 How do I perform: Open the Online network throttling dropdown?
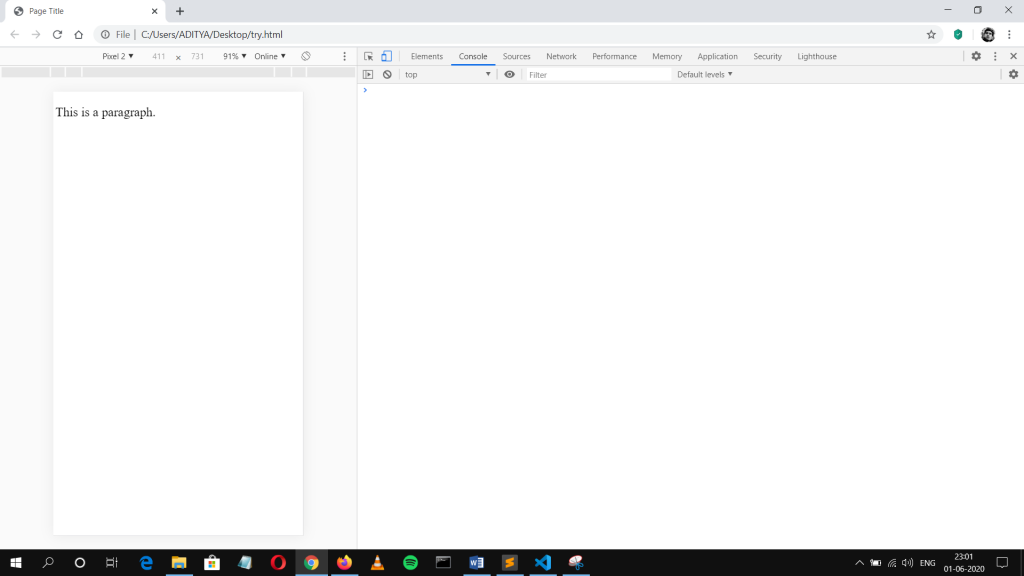270,57
